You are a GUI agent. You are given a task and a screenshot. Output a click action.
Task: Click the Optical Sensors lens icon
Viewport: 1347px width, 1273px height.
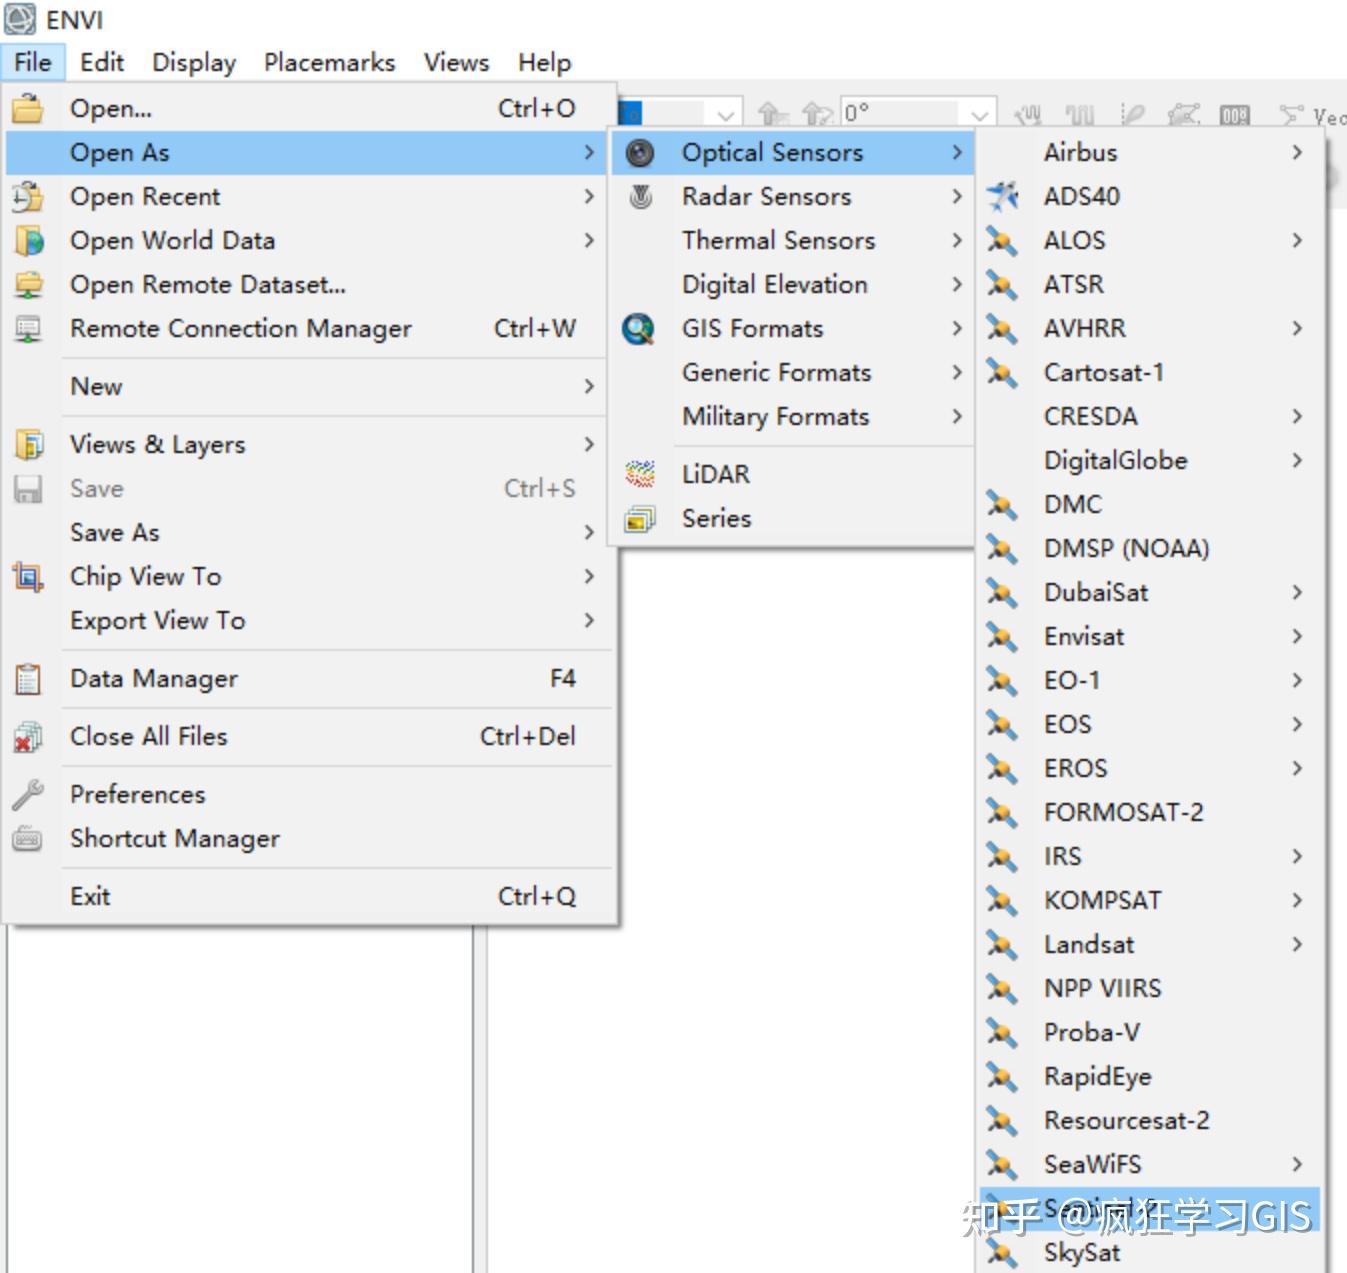[x=640, y=152]
